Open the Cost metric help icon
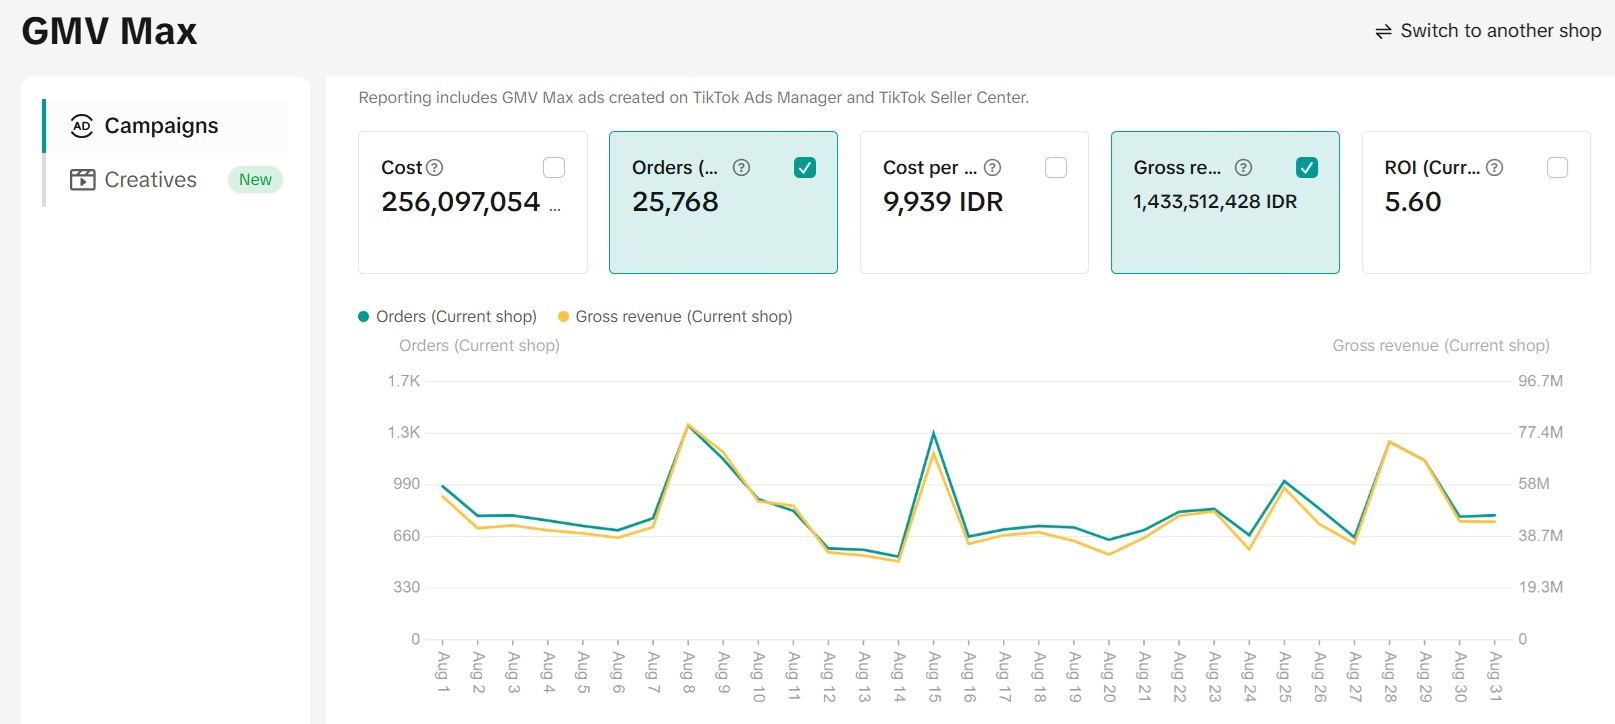1615x724 pixels. click(x=434, y=168)
